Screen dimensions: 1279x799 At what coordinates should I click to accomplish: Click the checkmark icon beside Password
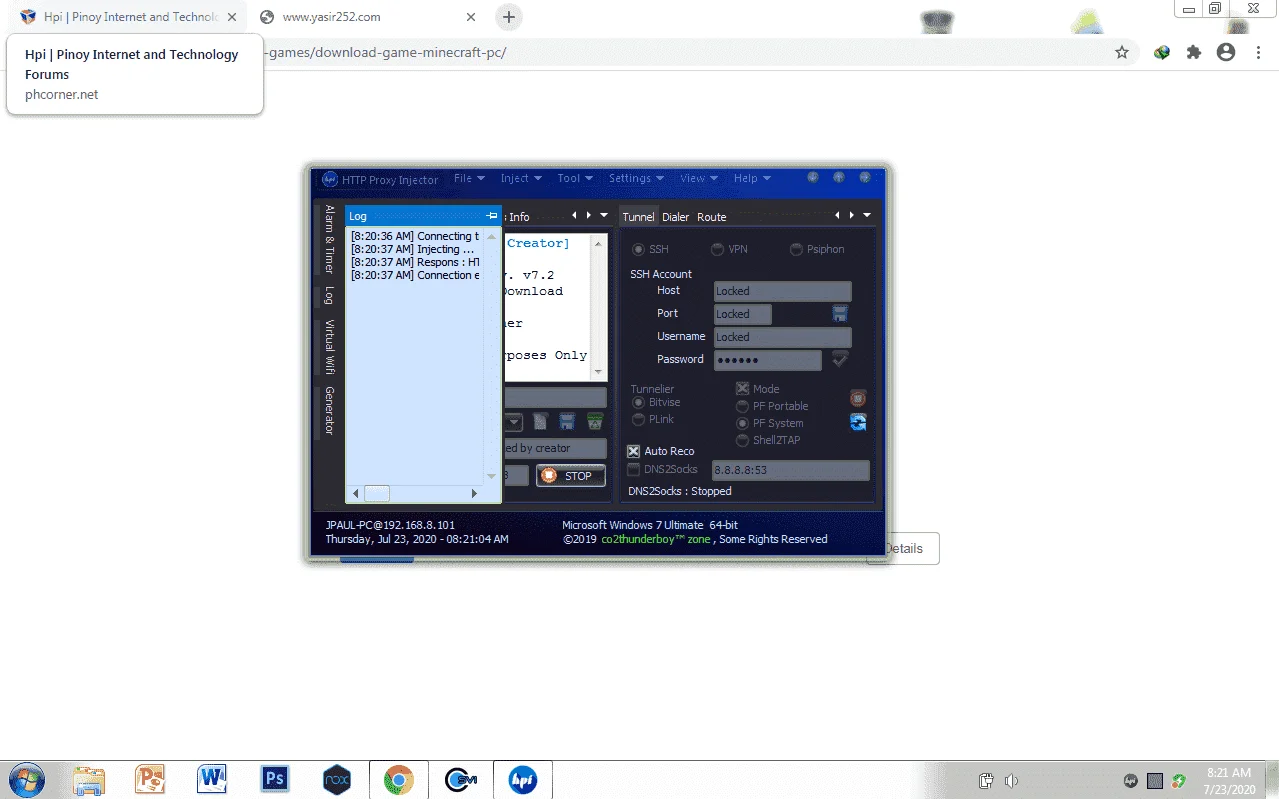[840, 358]
